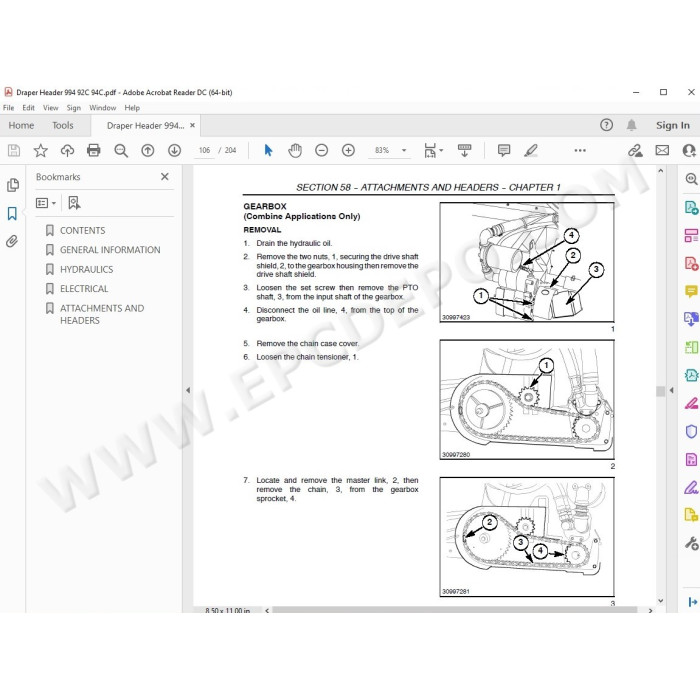700x700 pixels.
Task: Open More Tools wrench icon in right pane
Action: coord(691,543)
